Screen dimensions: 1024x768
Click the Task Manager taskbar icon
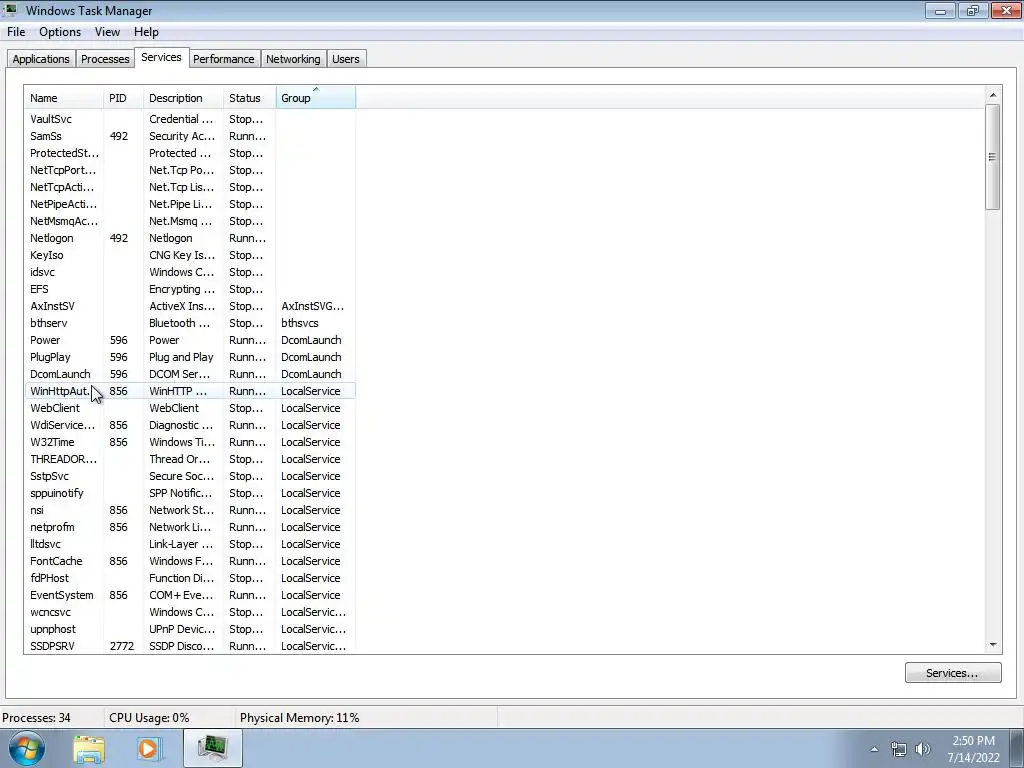213,748
